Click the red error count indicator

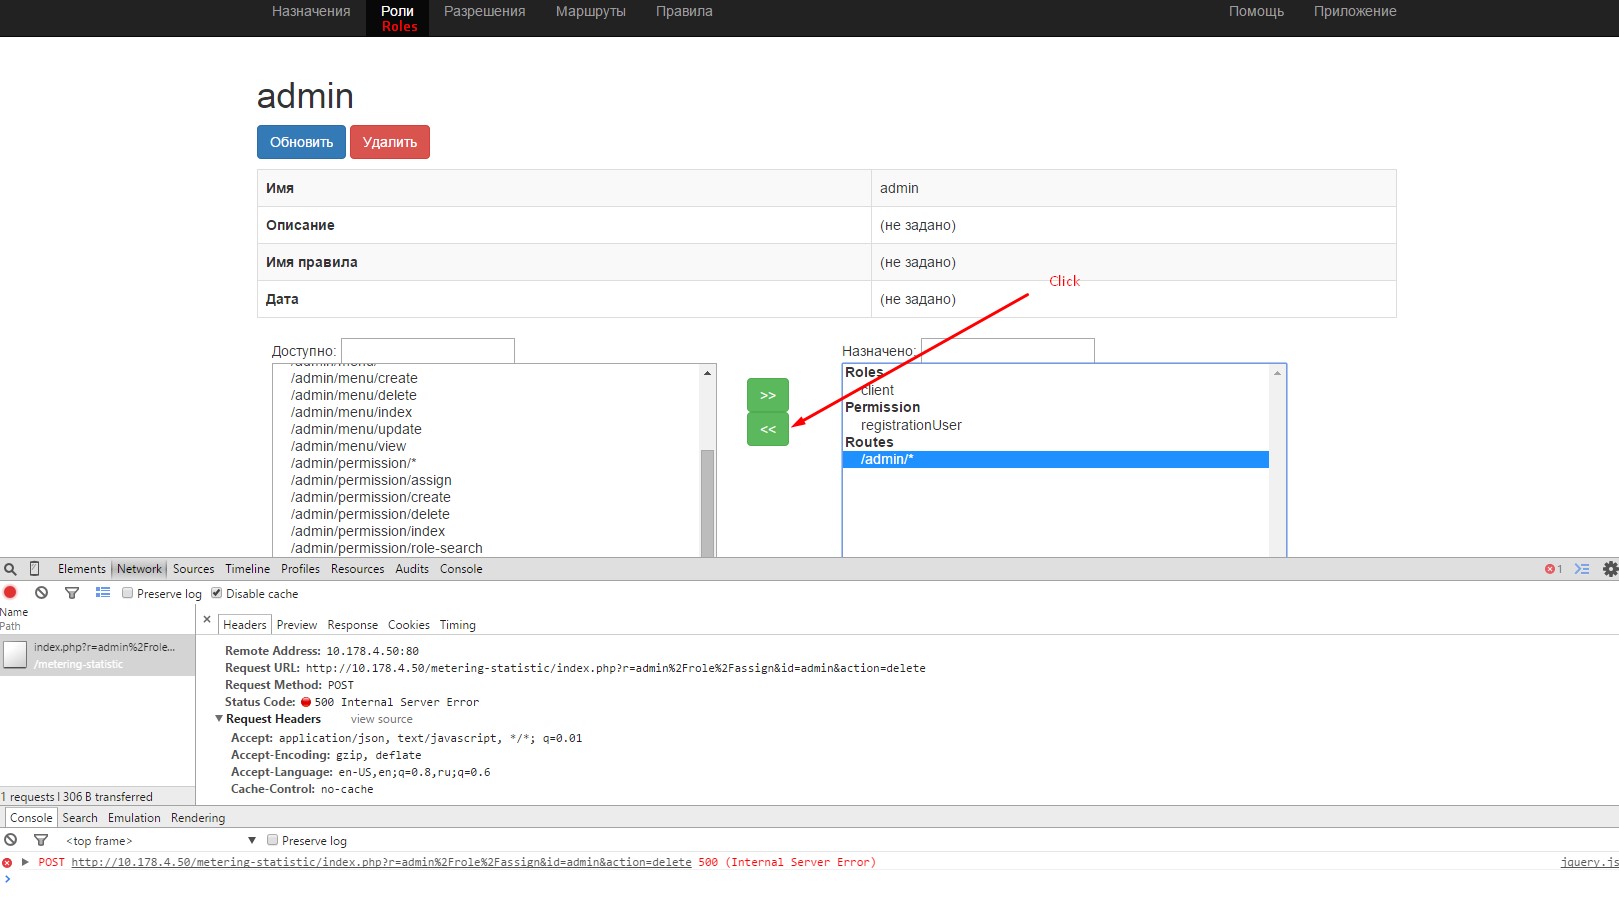point(1553,569)
